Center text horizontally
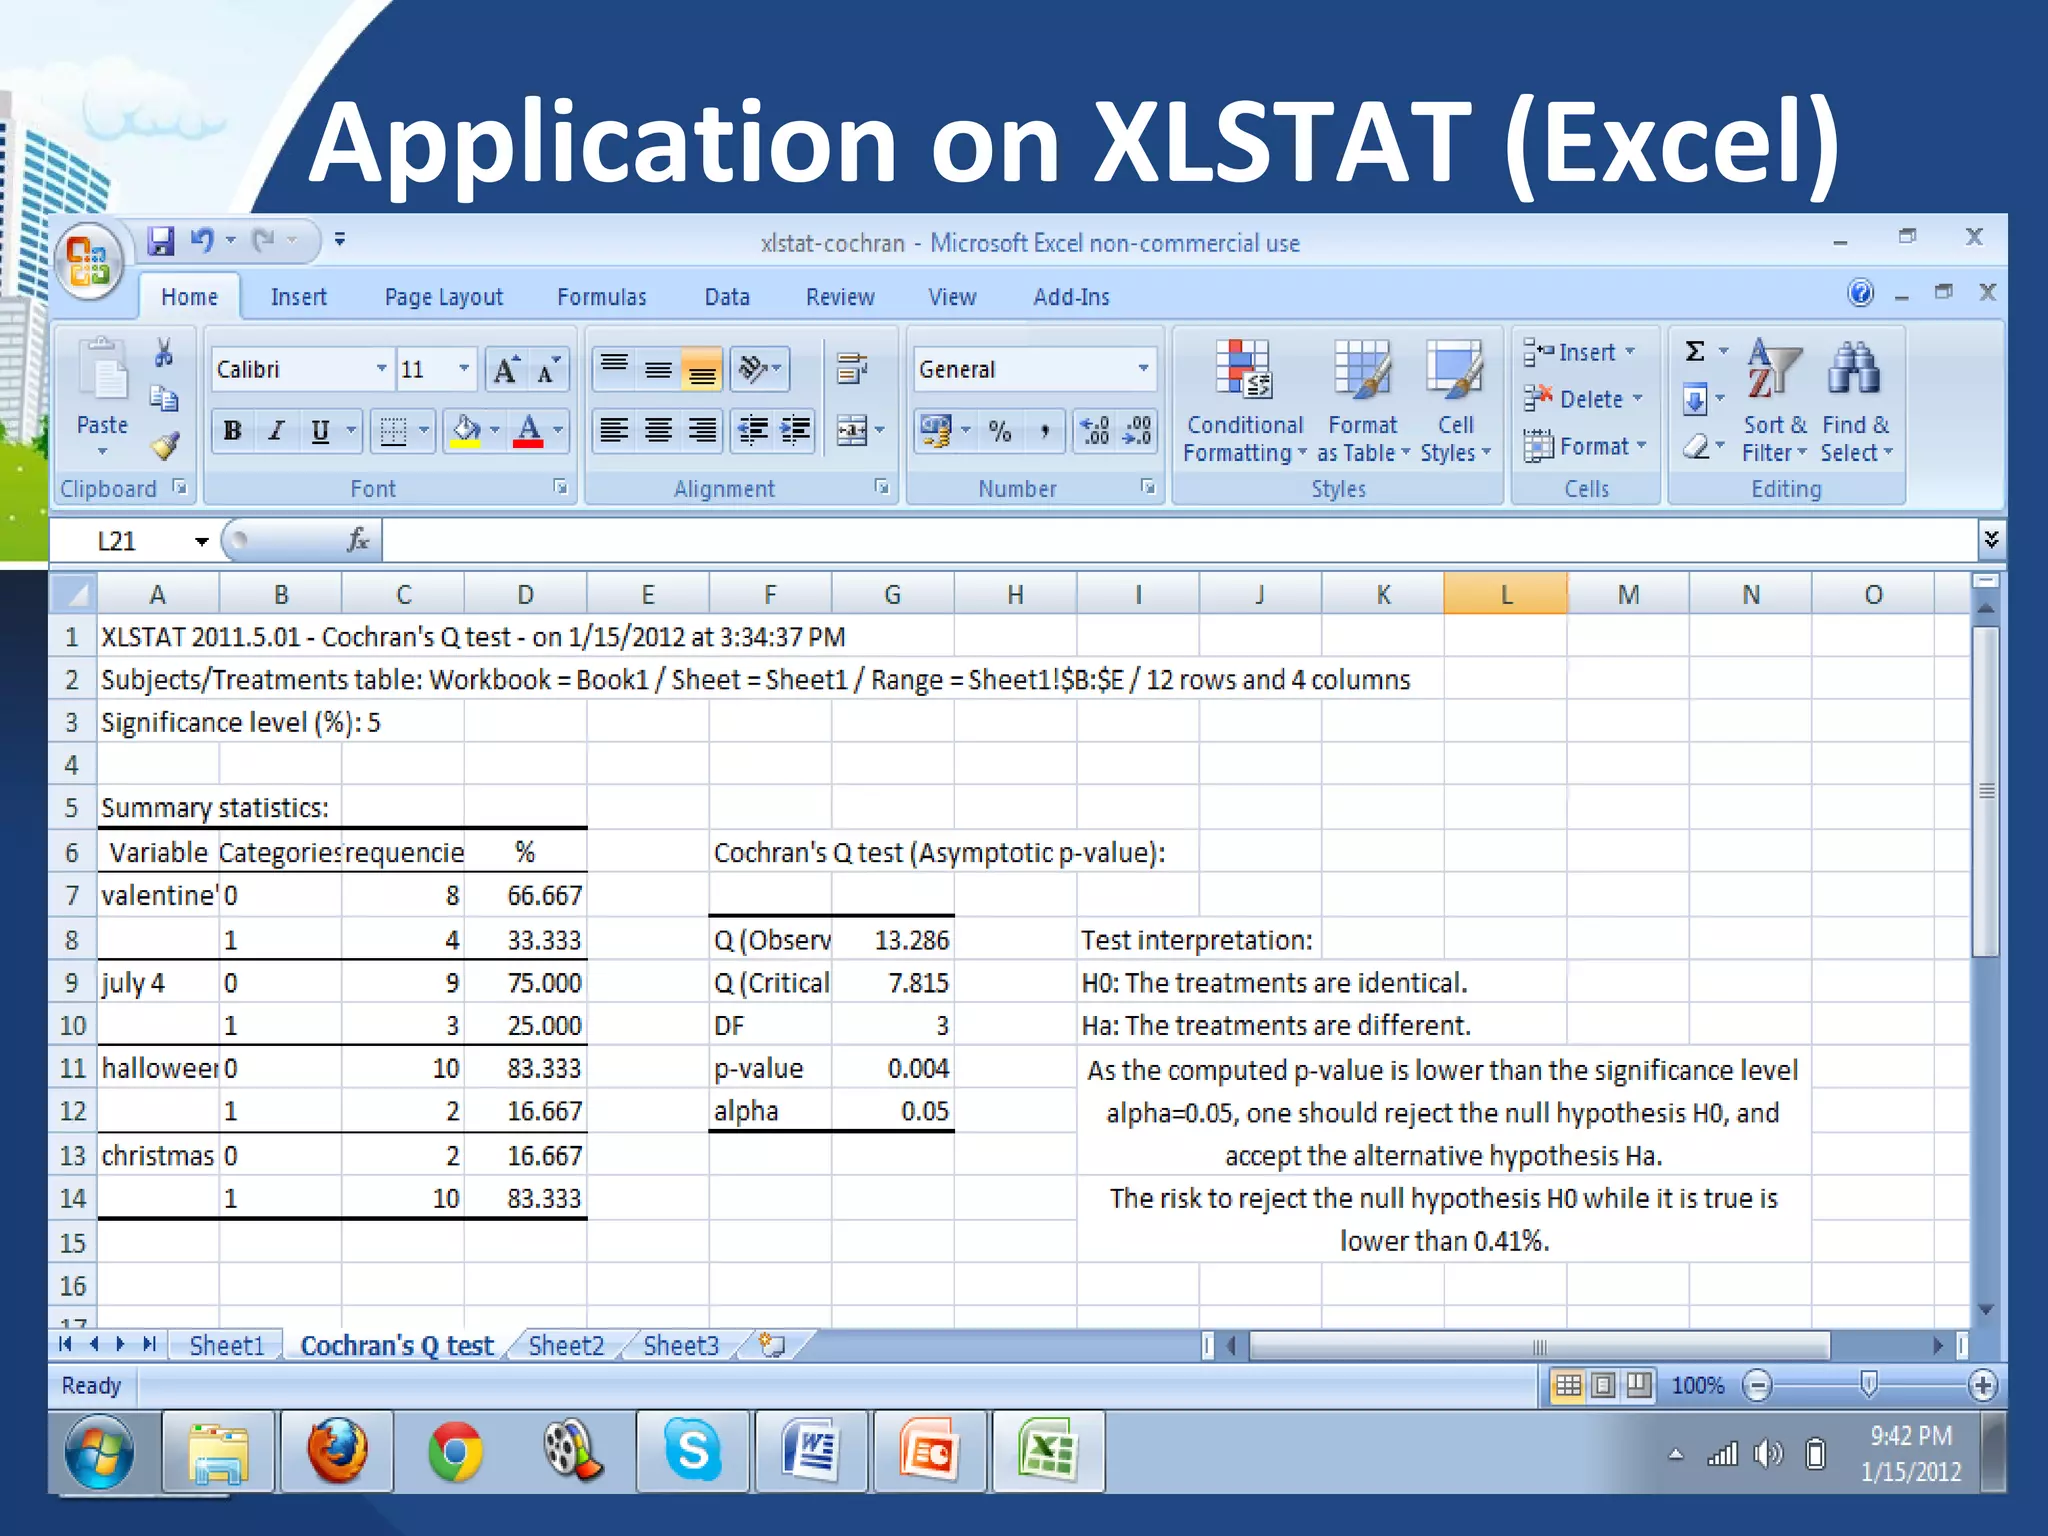Viewport: 2048px width, 1536px height. [x=658, y=431]
